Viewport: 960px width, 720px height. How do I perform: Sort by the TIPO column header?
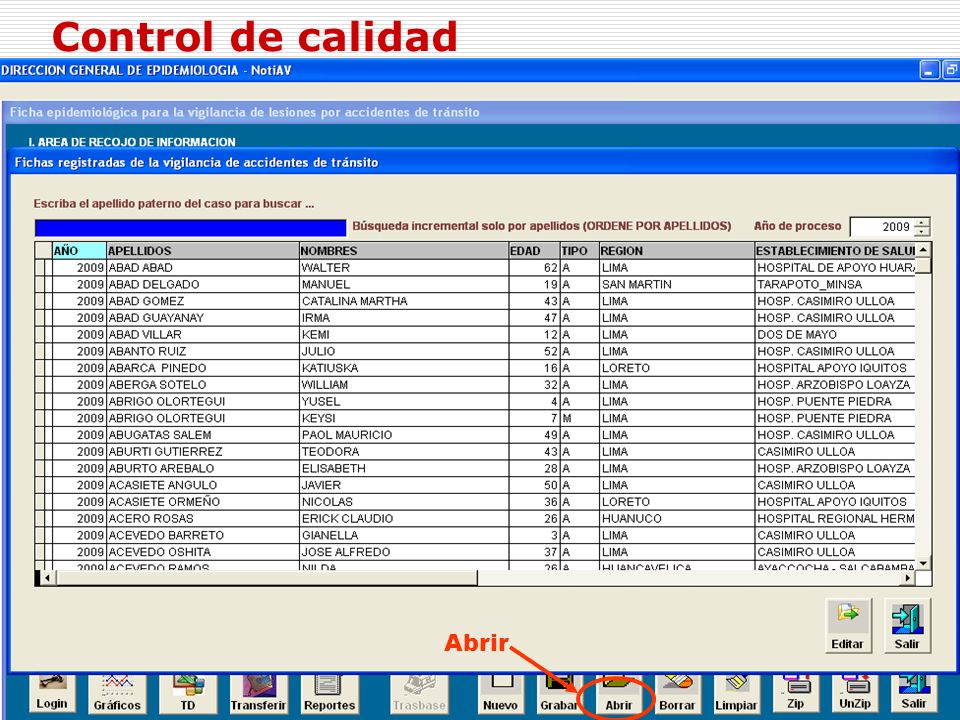[x=580, y=250]
